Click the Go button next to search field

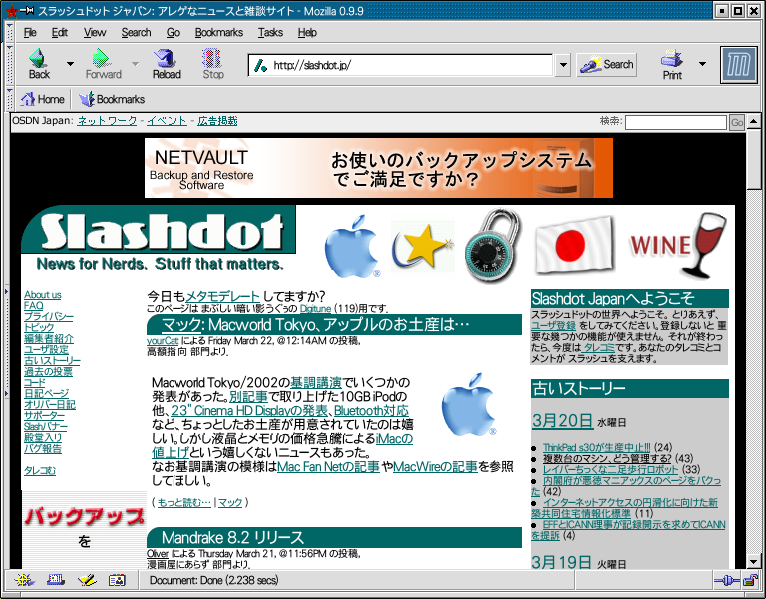point(737,122)
